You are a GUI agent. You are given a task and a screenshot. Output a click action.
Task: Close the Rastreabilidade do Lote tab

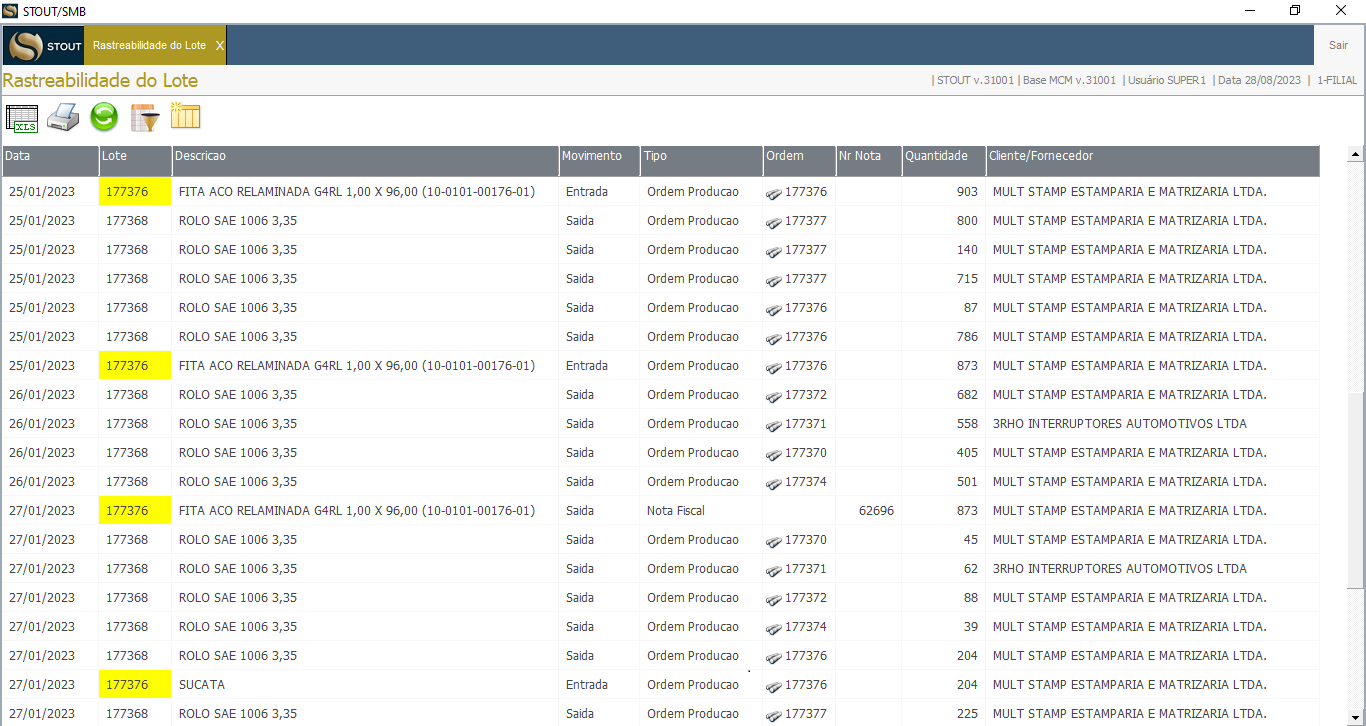[220, 46]
